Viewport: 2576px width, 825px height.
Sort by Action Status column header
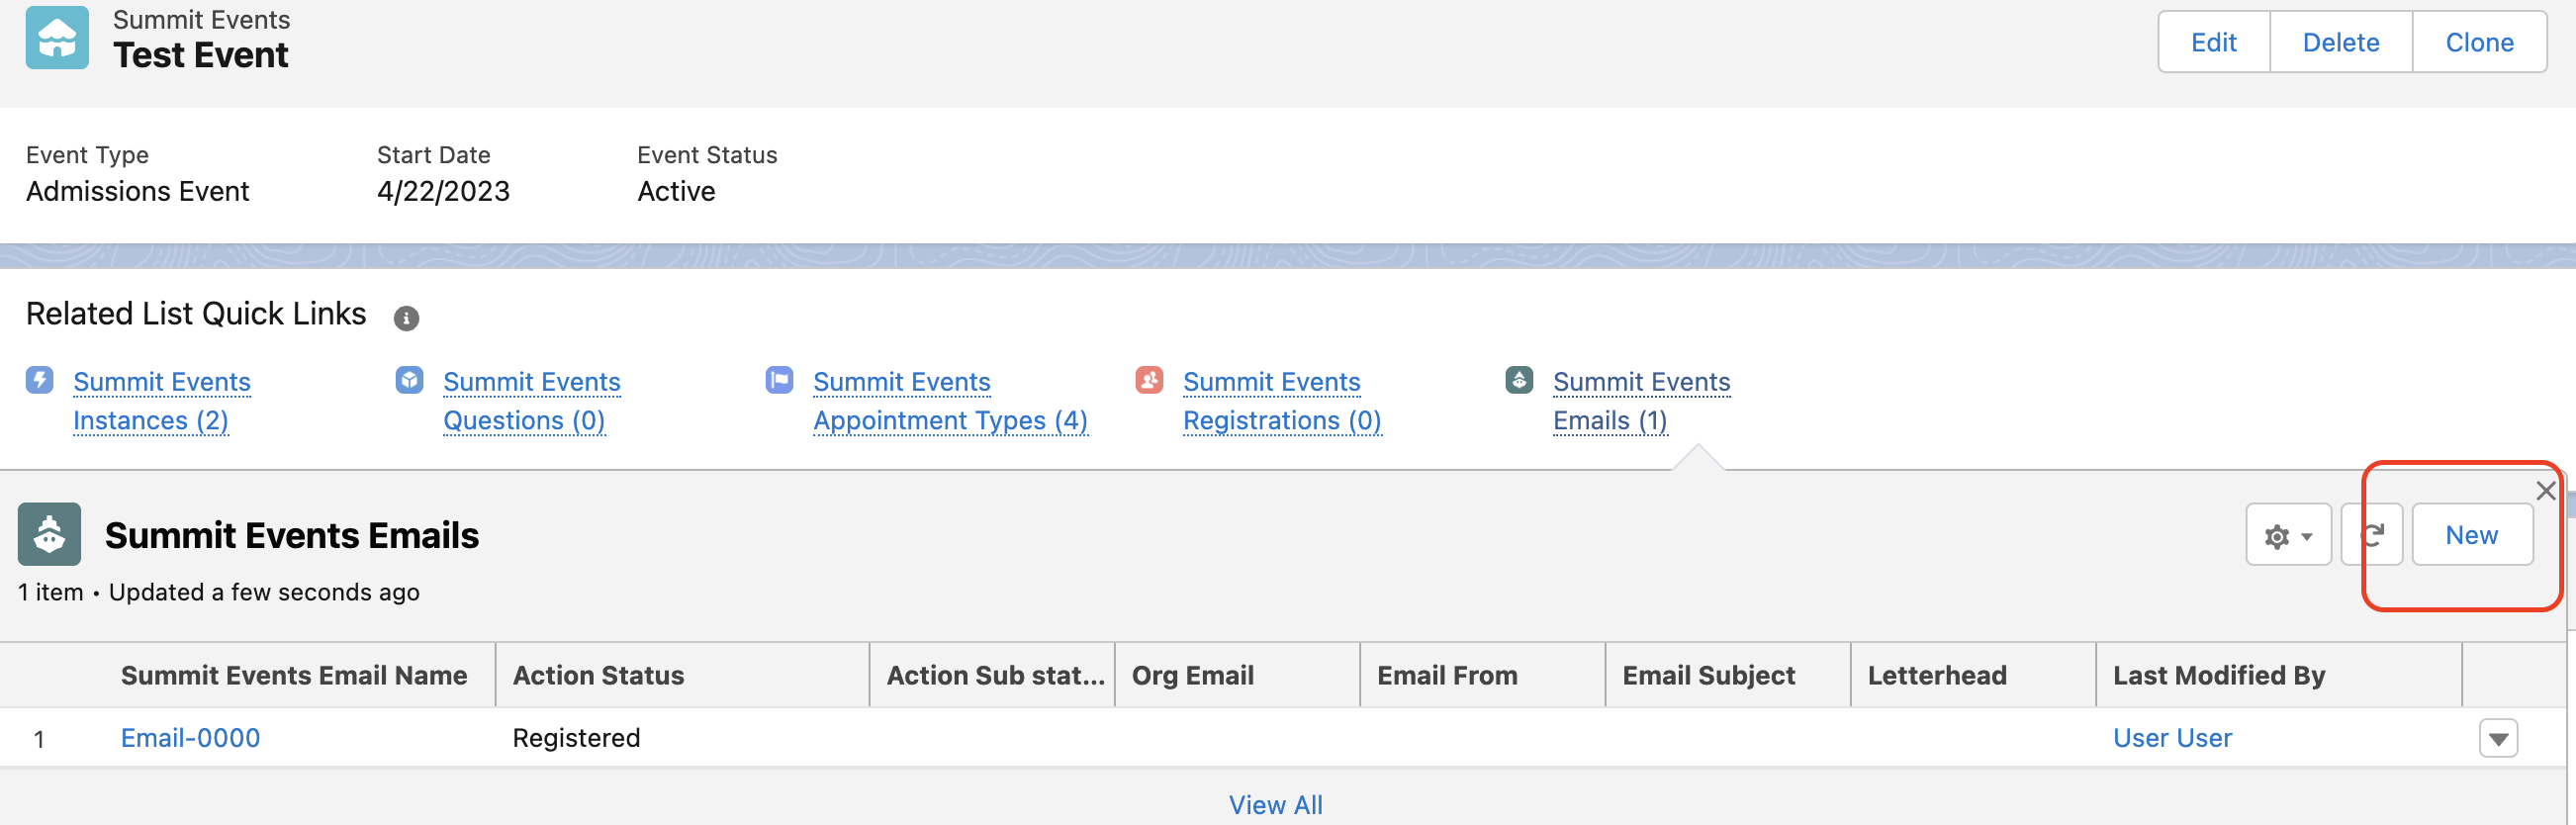(598, 675)
